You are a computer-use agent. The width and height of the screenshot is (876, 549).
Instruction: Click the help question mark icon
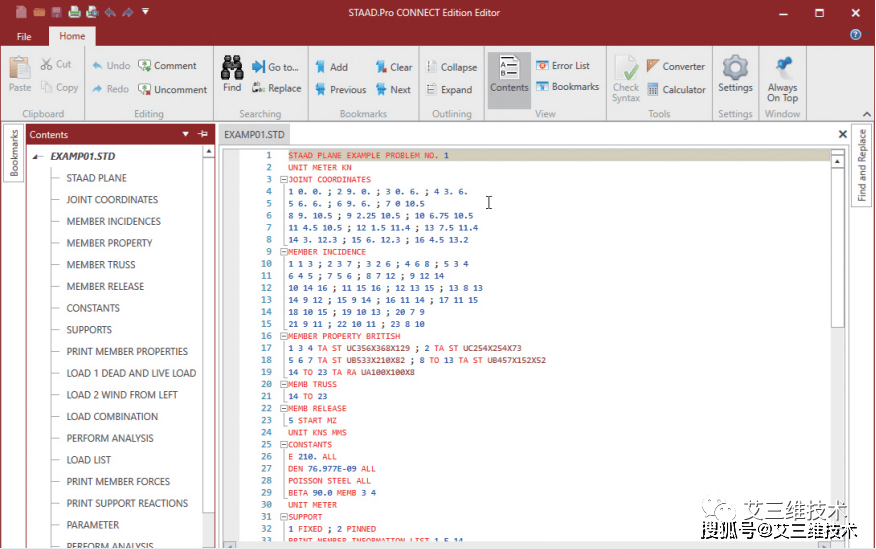pyautogui.click(x=855, y=35)
